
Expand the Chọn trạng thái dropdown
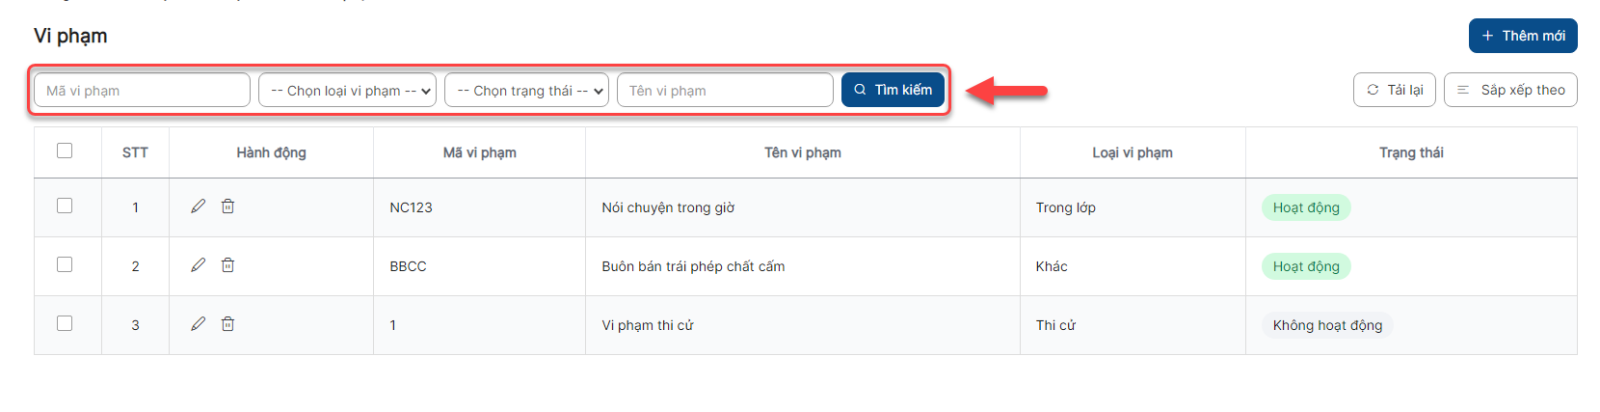[527, 90]
